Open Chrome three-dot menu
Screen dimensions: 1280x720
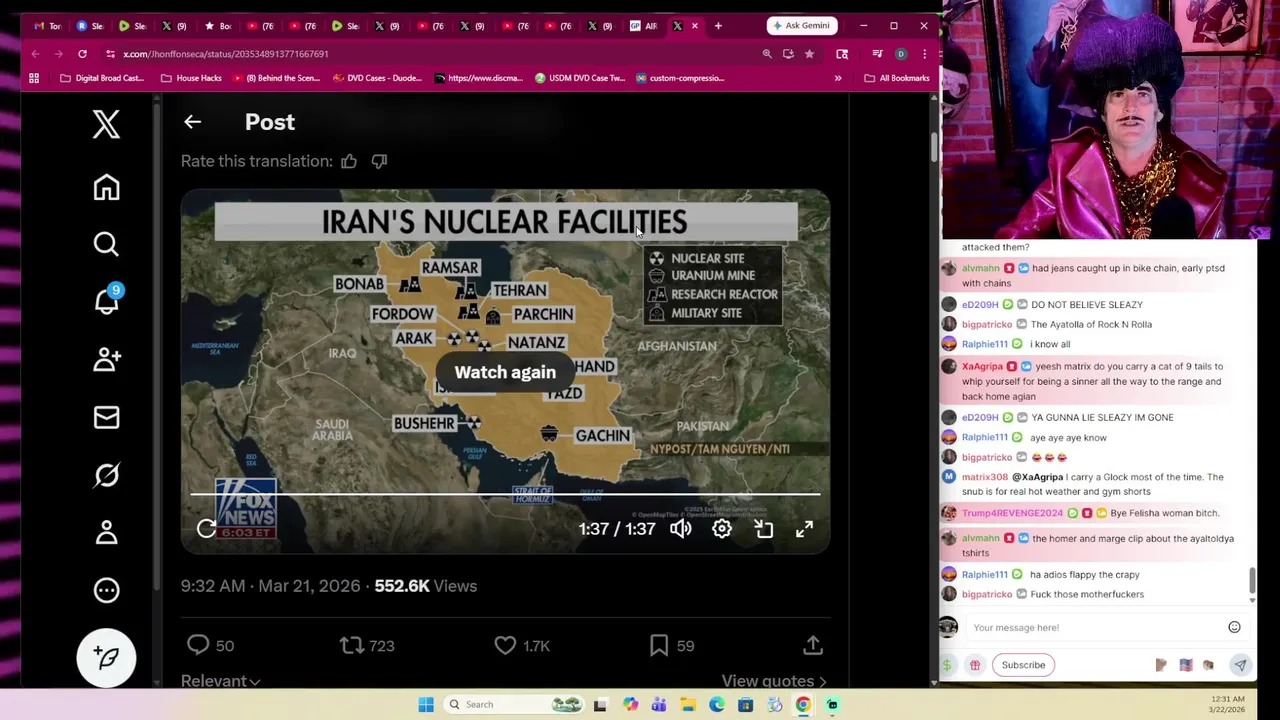tap(924, 54)
